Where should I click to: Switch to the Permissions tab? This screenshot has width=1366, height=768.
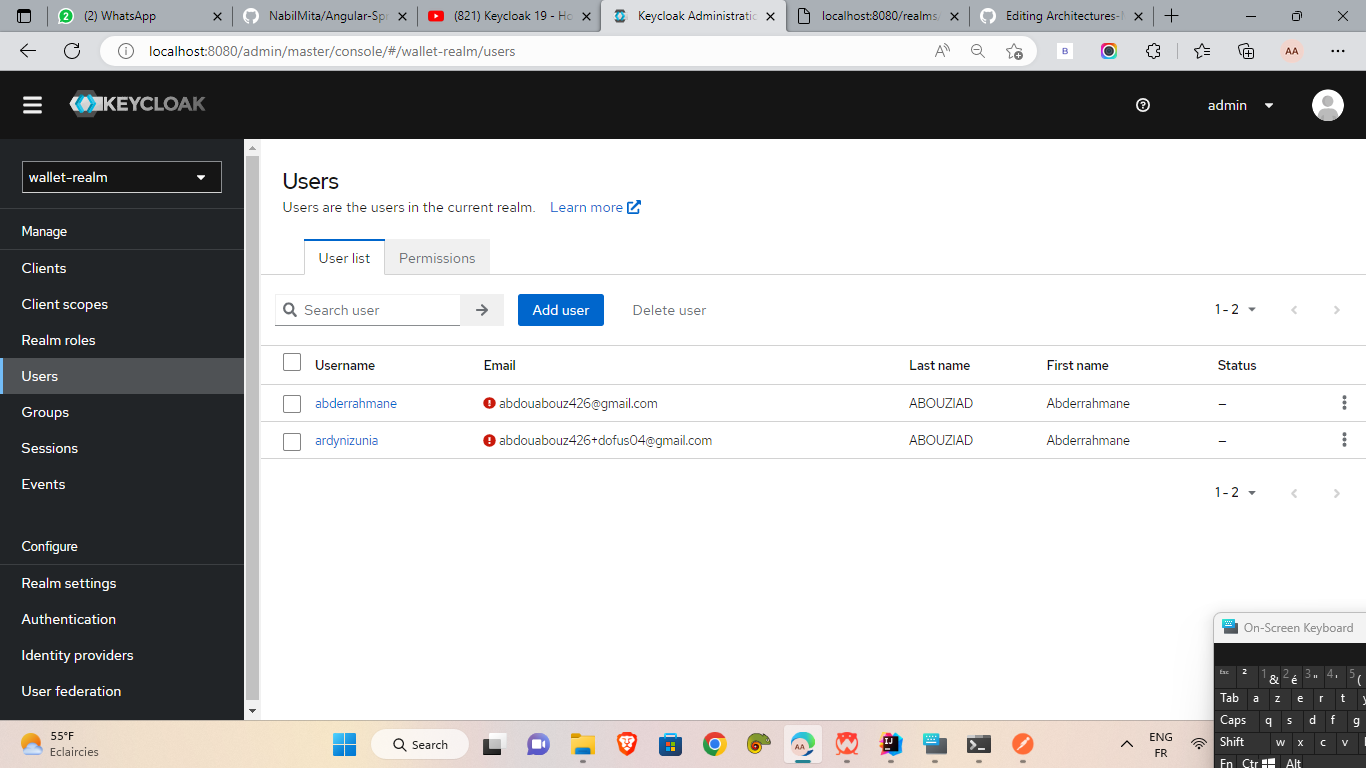[x=437, y=257]
